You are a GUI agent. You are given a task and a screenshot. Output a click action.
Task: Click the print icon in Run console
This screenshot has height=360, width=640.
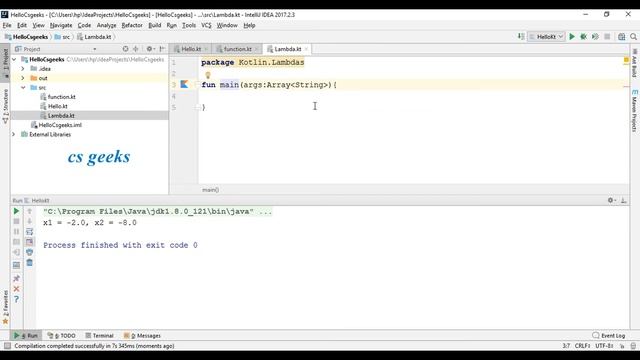29,252
